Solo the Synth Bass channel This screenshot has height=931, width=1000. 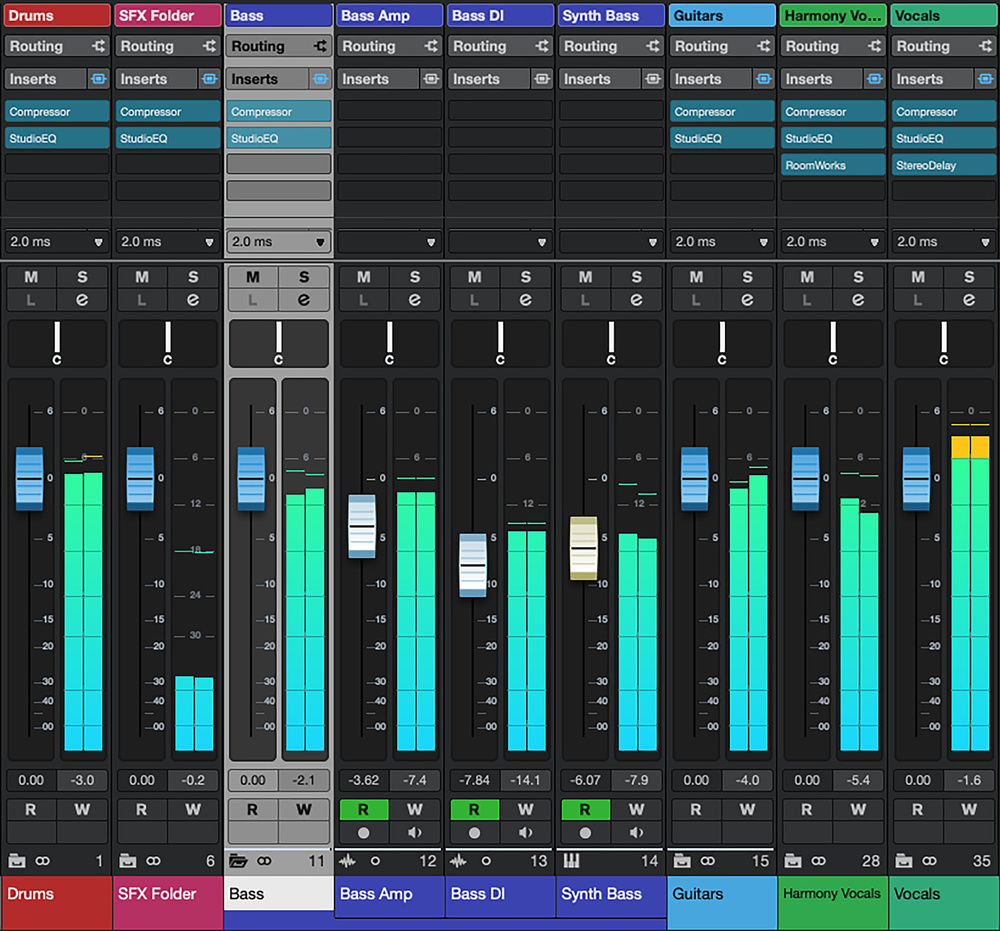click(x=636, y=277)
